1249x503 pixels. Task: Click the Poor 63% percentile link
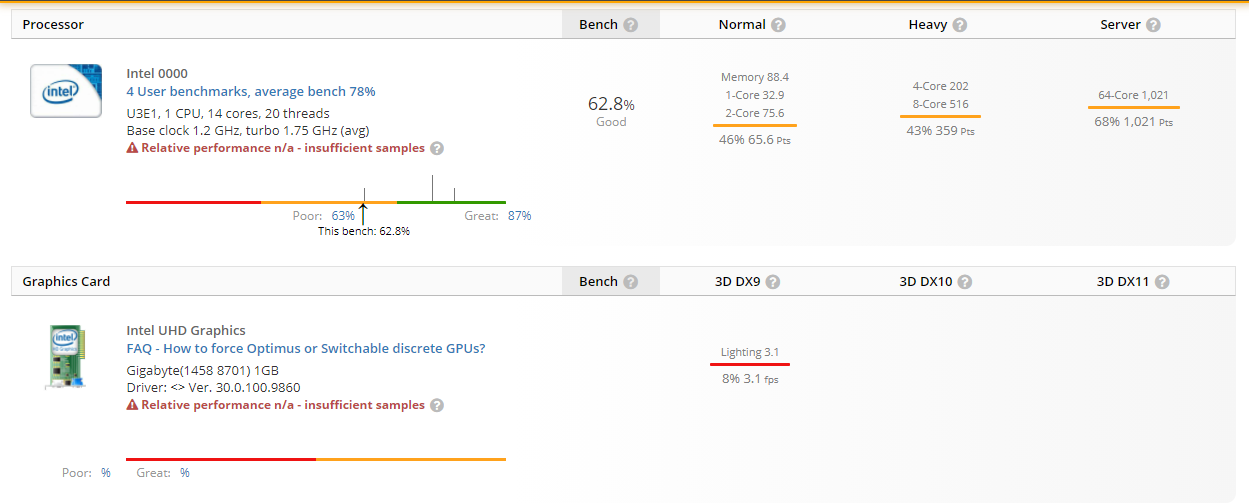tap(343, 215)
